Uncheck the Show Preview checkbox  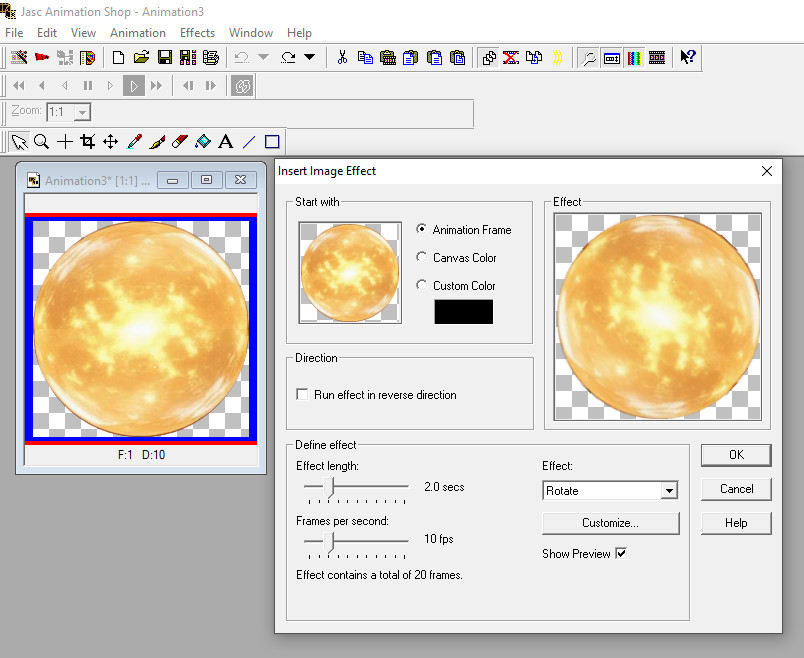tap(621, 554)
